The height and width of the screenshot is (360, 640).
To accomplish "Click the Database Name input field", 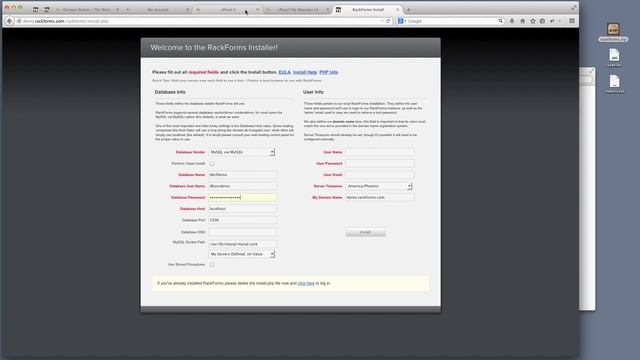I will [x=242, y=175].
